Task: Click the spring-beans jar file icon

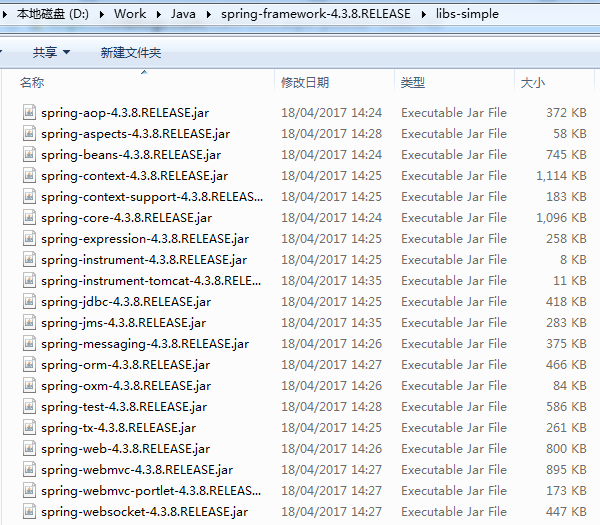Action: point(29,155)
